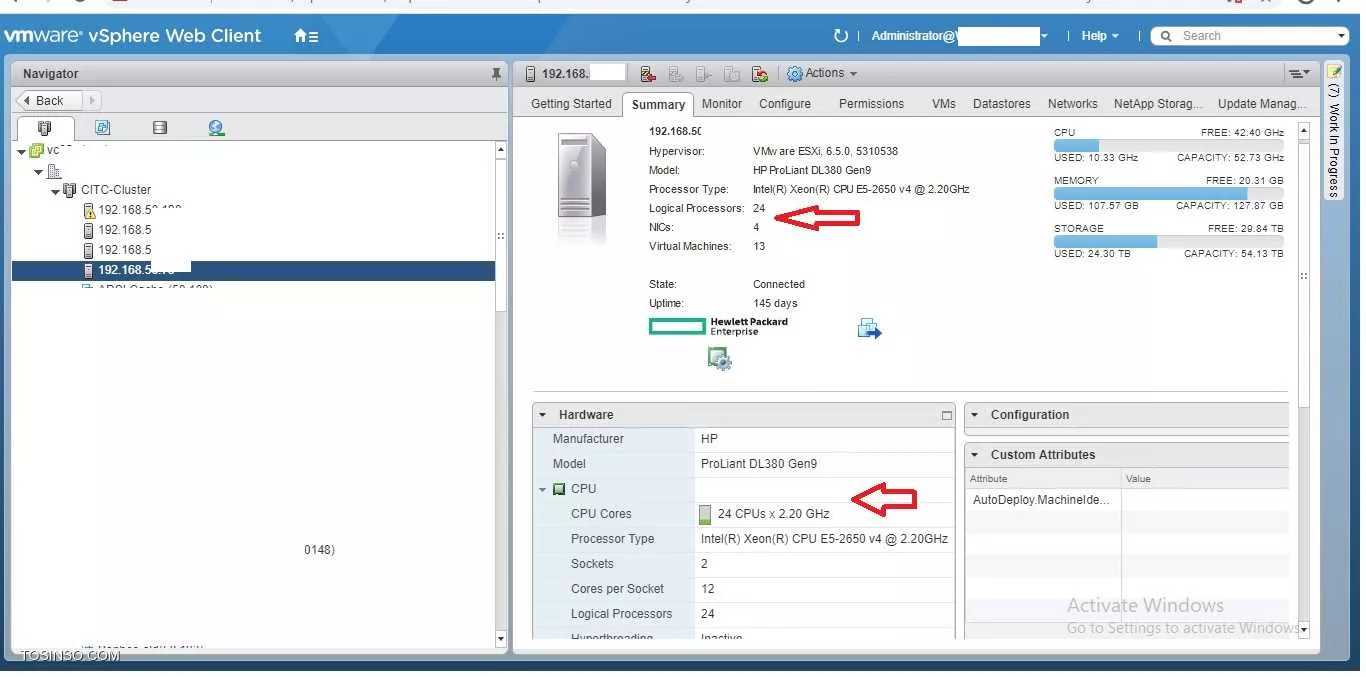Collapse the CITC-Cluster node

click(56, 190)
